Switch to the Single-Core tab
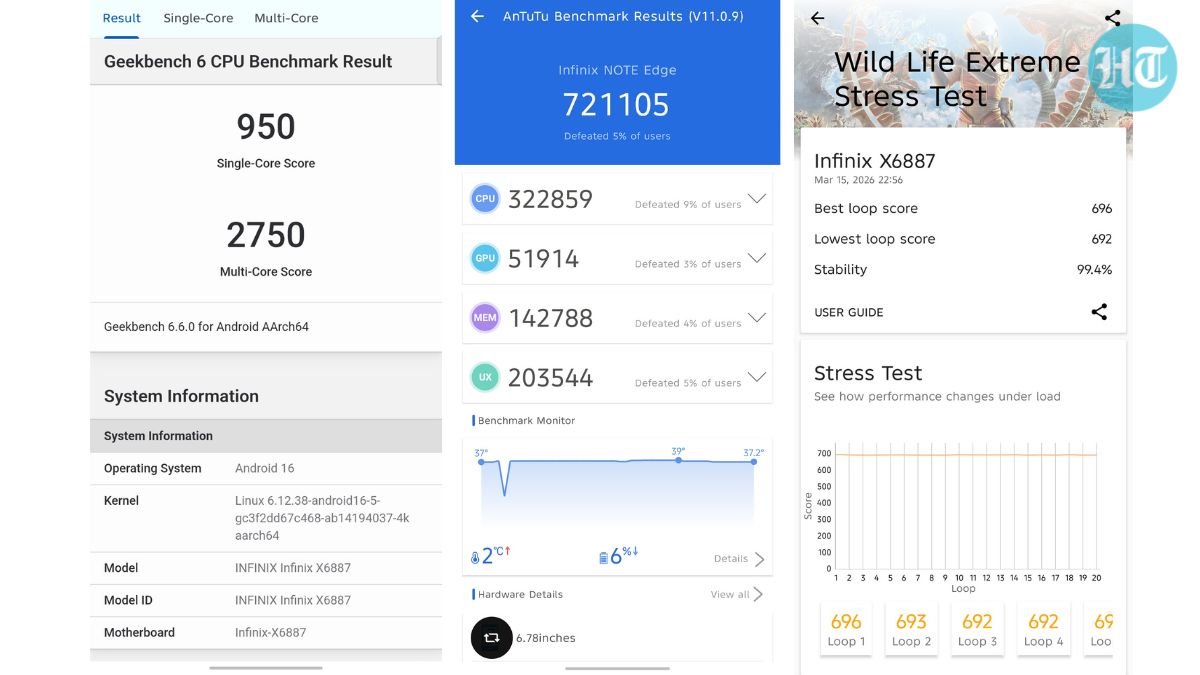The height and width of the screenshot is (675, 1200). tap(198, 18)
